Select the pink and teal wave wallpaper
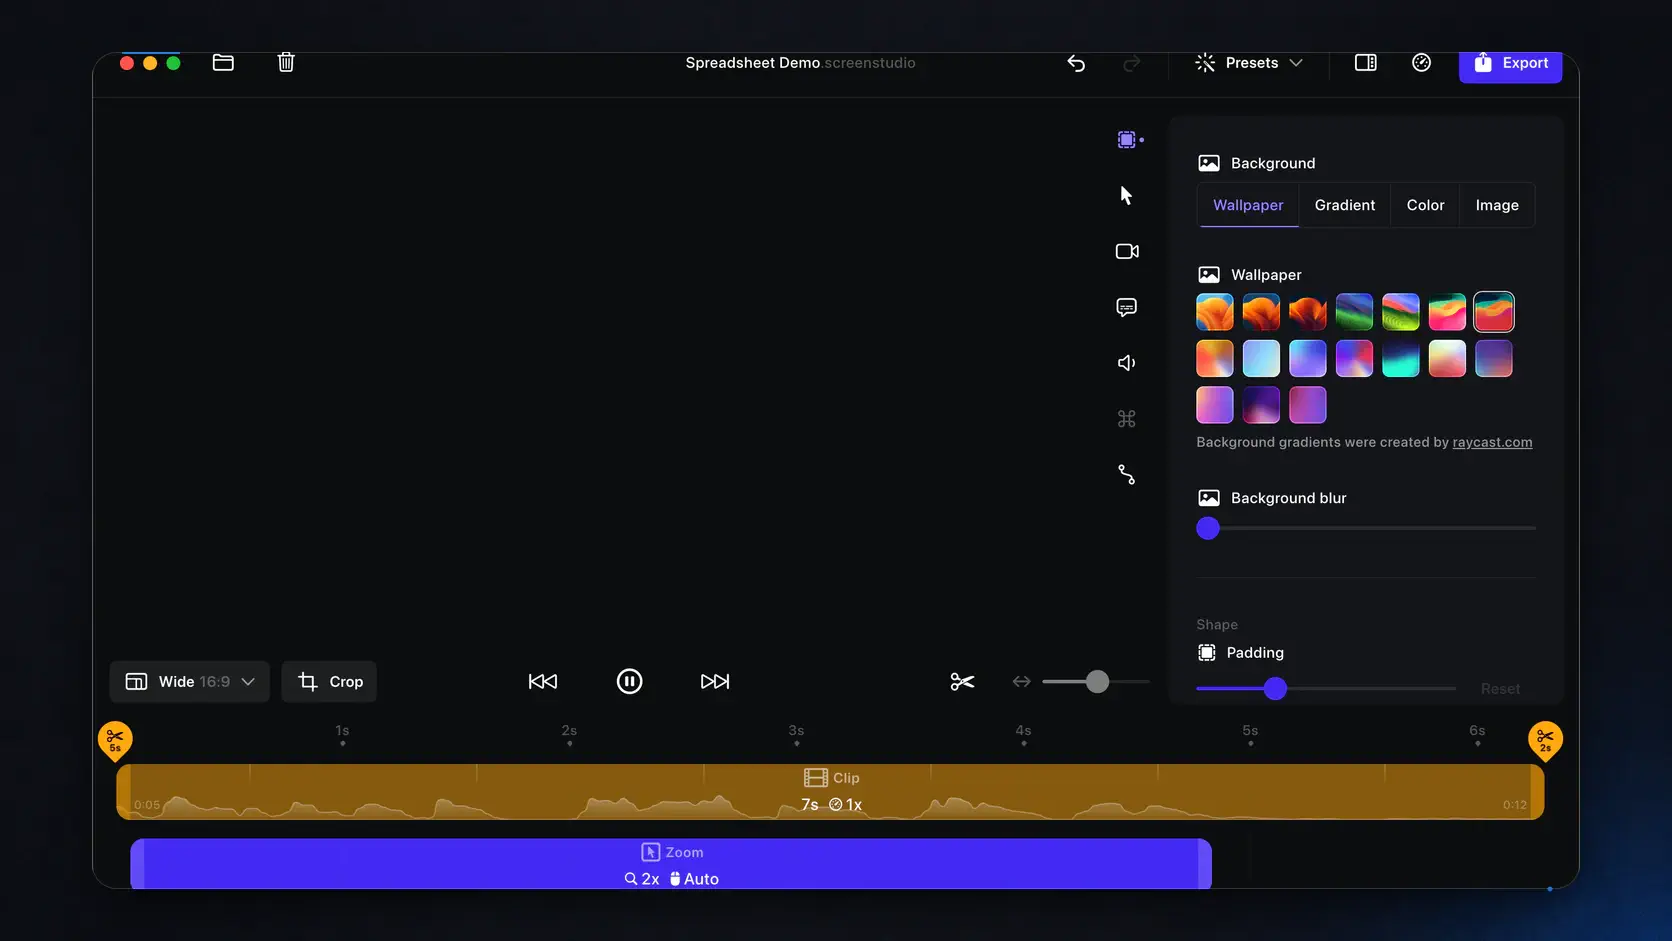This screenshot has height=941, width=1672. (1447, 312)
